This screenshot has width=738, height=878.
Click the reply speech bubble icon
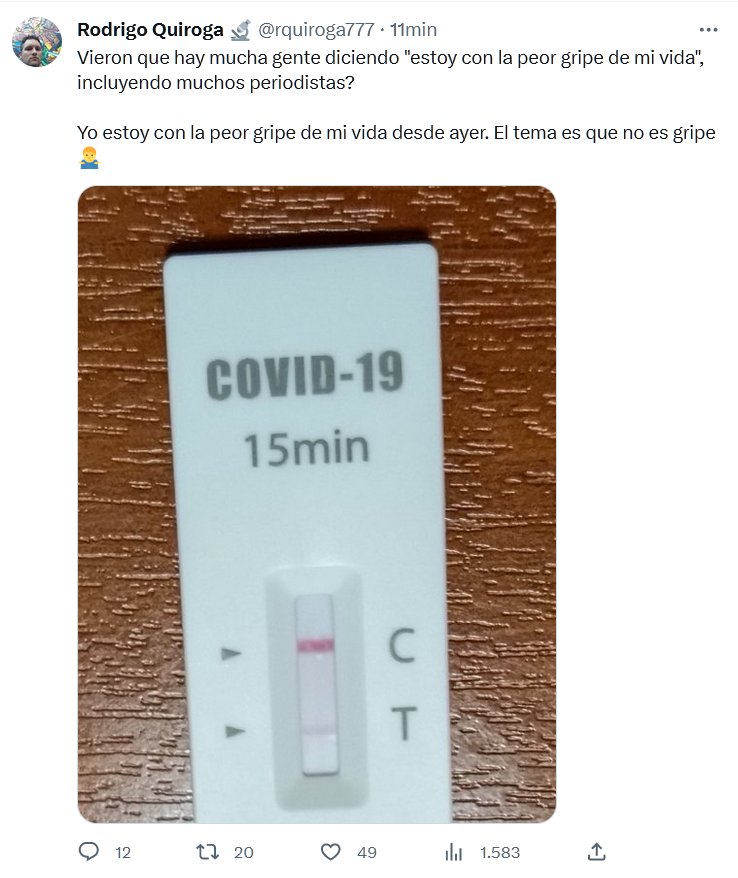click(x=88, y=852)
